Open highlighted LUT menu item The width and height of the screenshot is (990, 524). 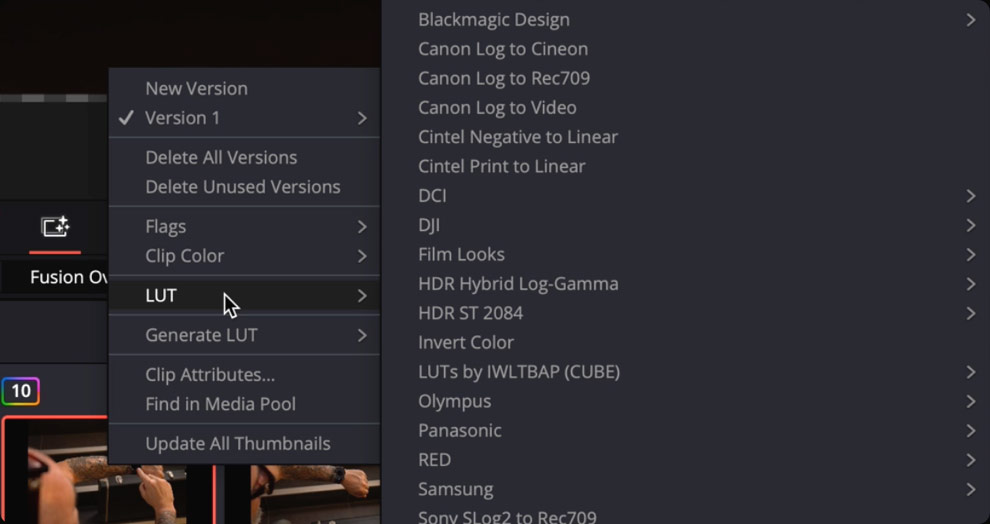tap(244, 295)
